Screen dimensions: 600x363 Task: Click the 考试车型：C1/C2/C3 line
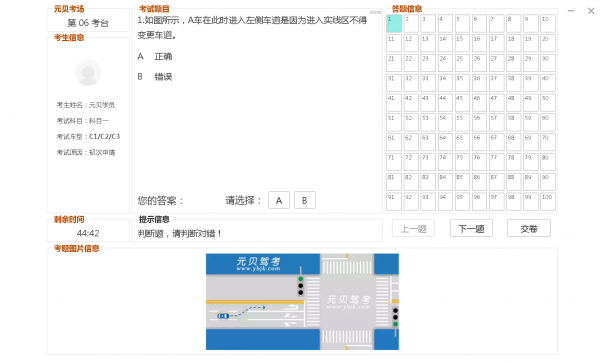[88, 137]
